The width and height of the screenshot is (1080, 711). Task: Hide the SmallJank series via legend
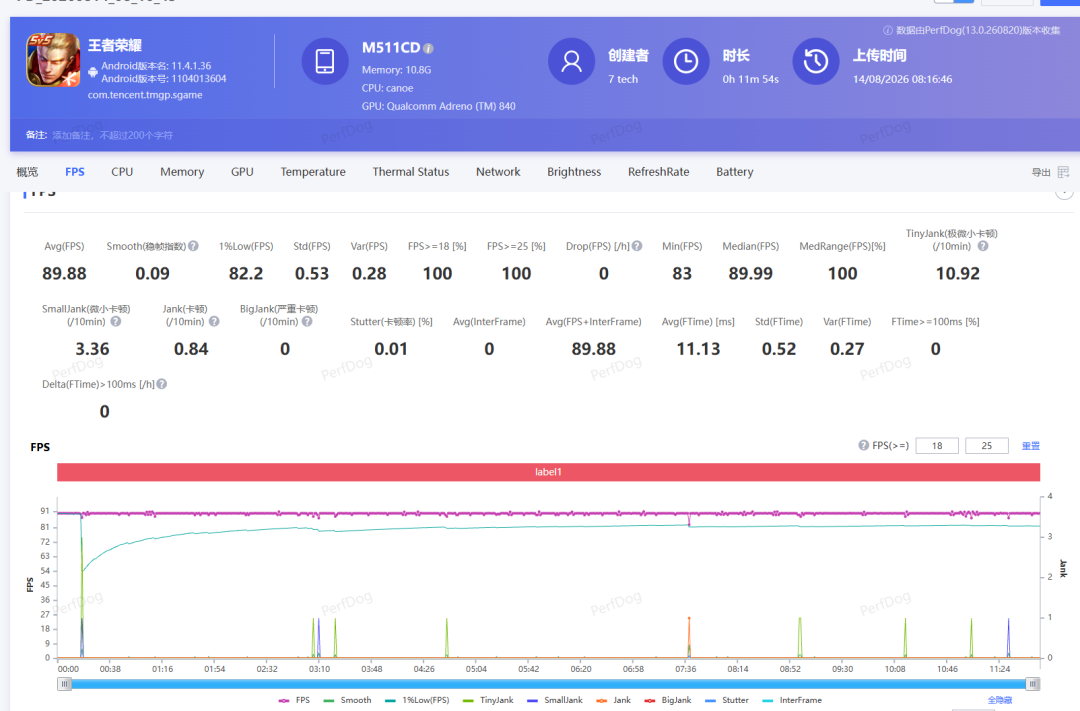click(x=554, y=700)
